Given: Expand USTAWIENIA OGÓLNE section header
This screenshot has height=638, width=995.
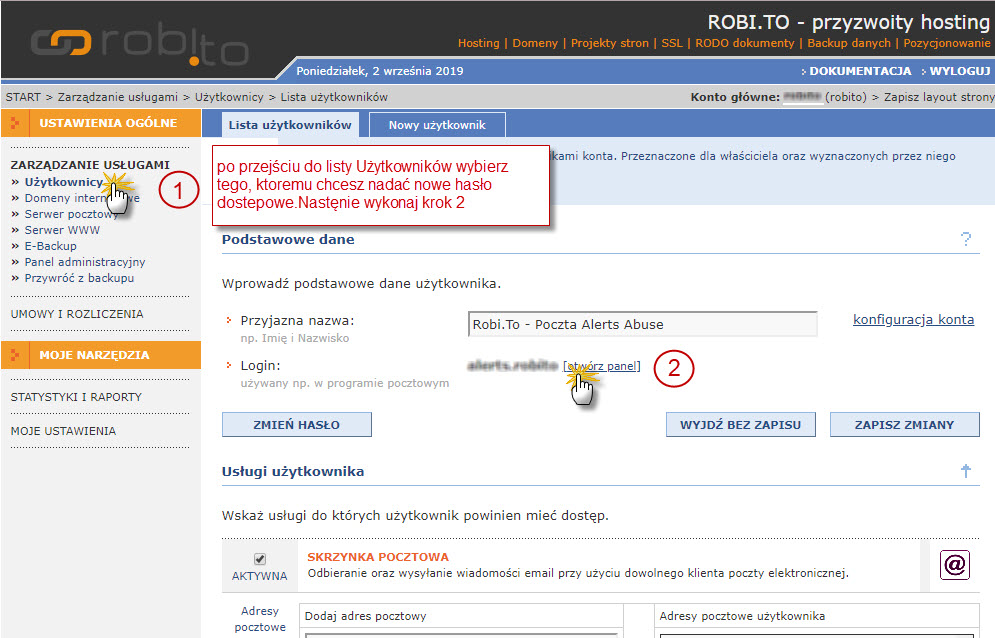Looking at the screenshot, I should pyautogui.click(x=101, y=123).
